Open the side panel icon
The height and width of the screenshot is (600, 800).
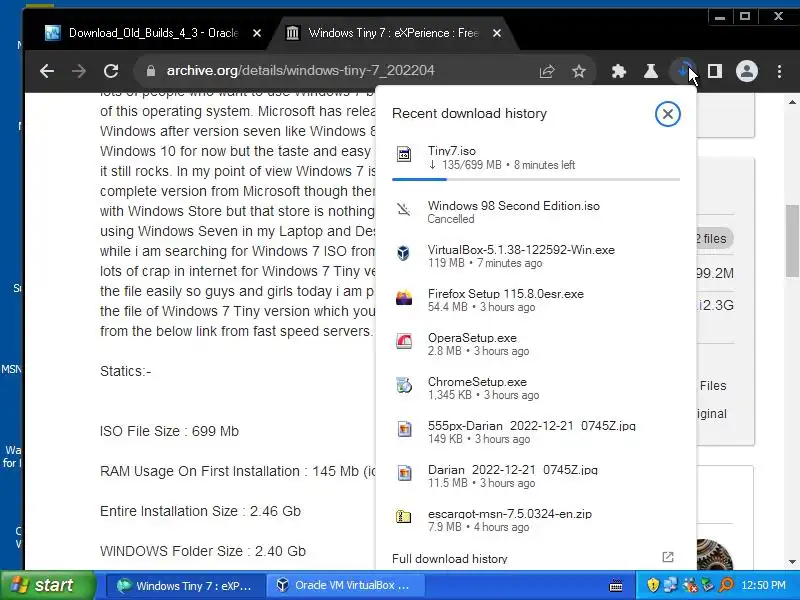(x=715, y=71)
